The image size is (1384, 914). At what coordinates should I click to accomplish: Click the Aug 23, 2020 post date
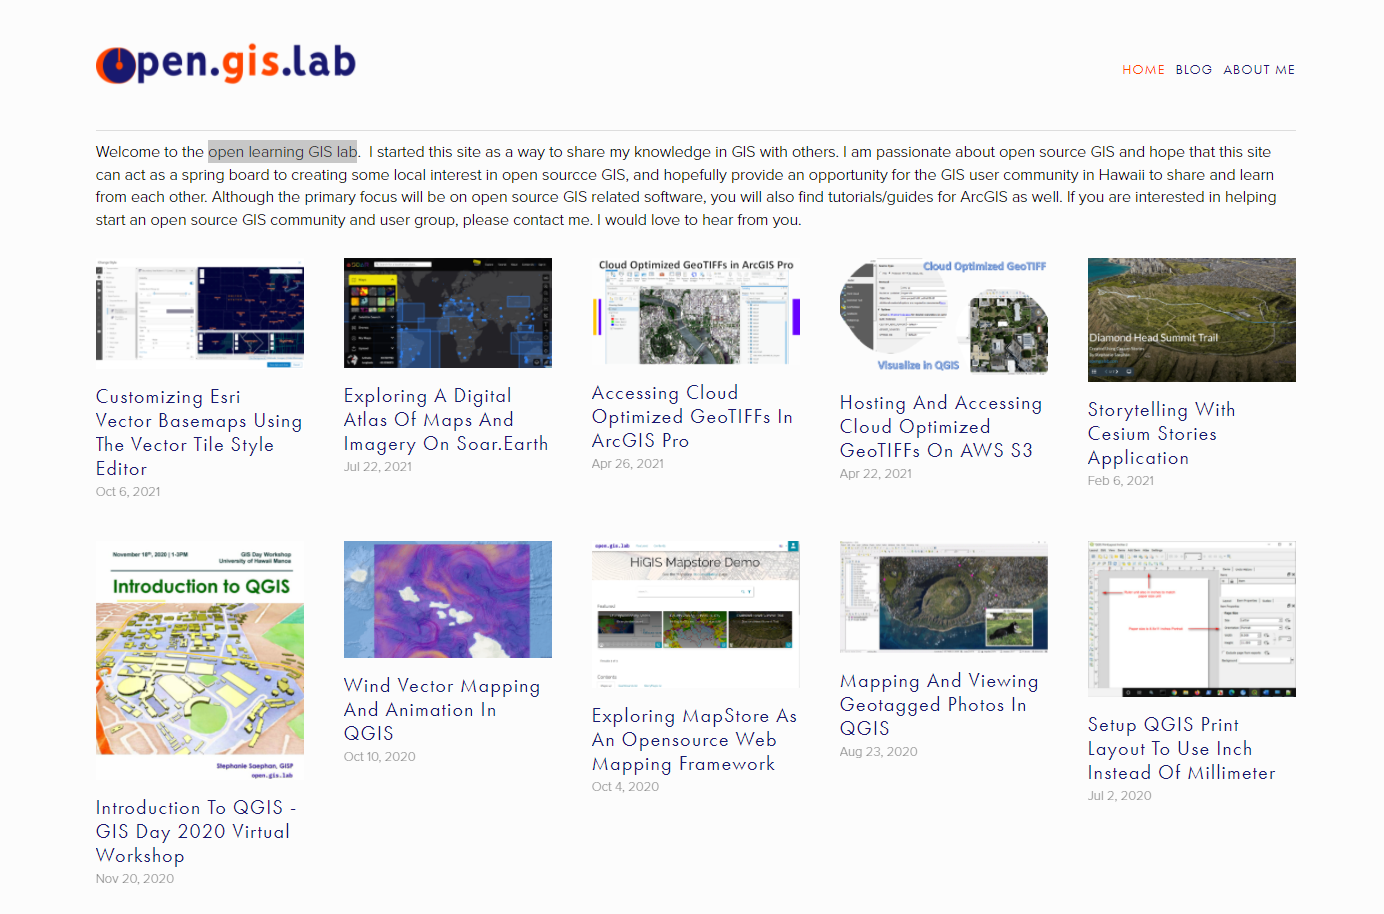(x=879, y=752)
